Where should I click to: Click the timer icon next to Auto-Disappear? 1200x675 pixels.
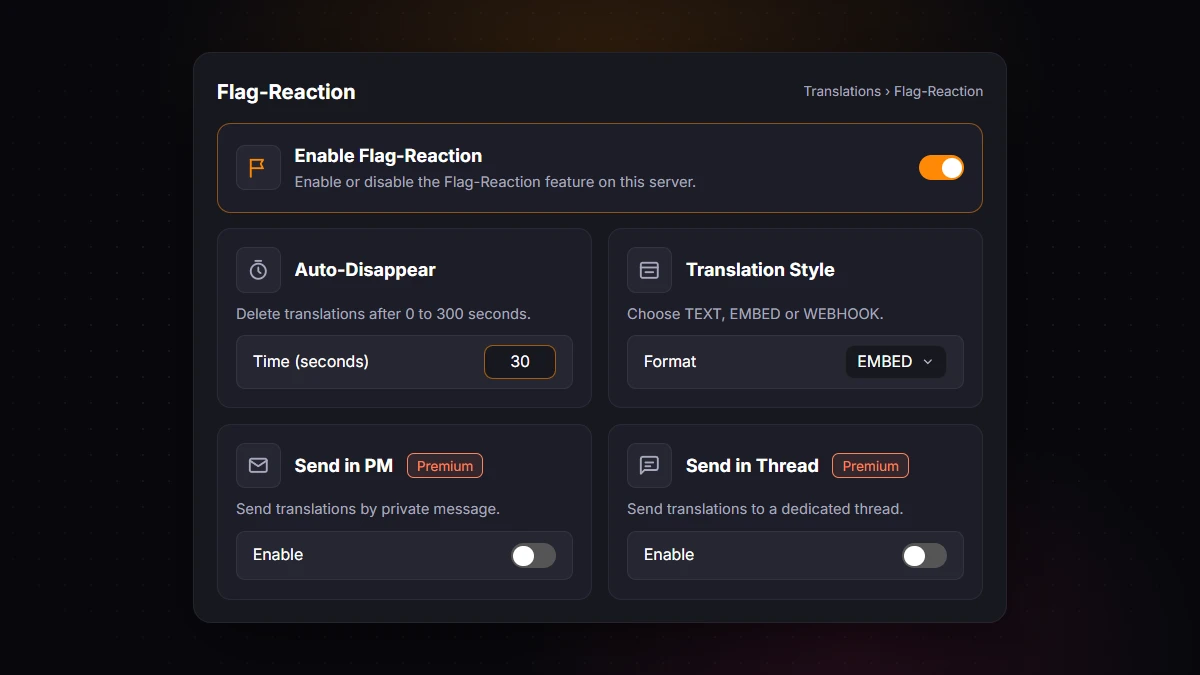[258, 270]
